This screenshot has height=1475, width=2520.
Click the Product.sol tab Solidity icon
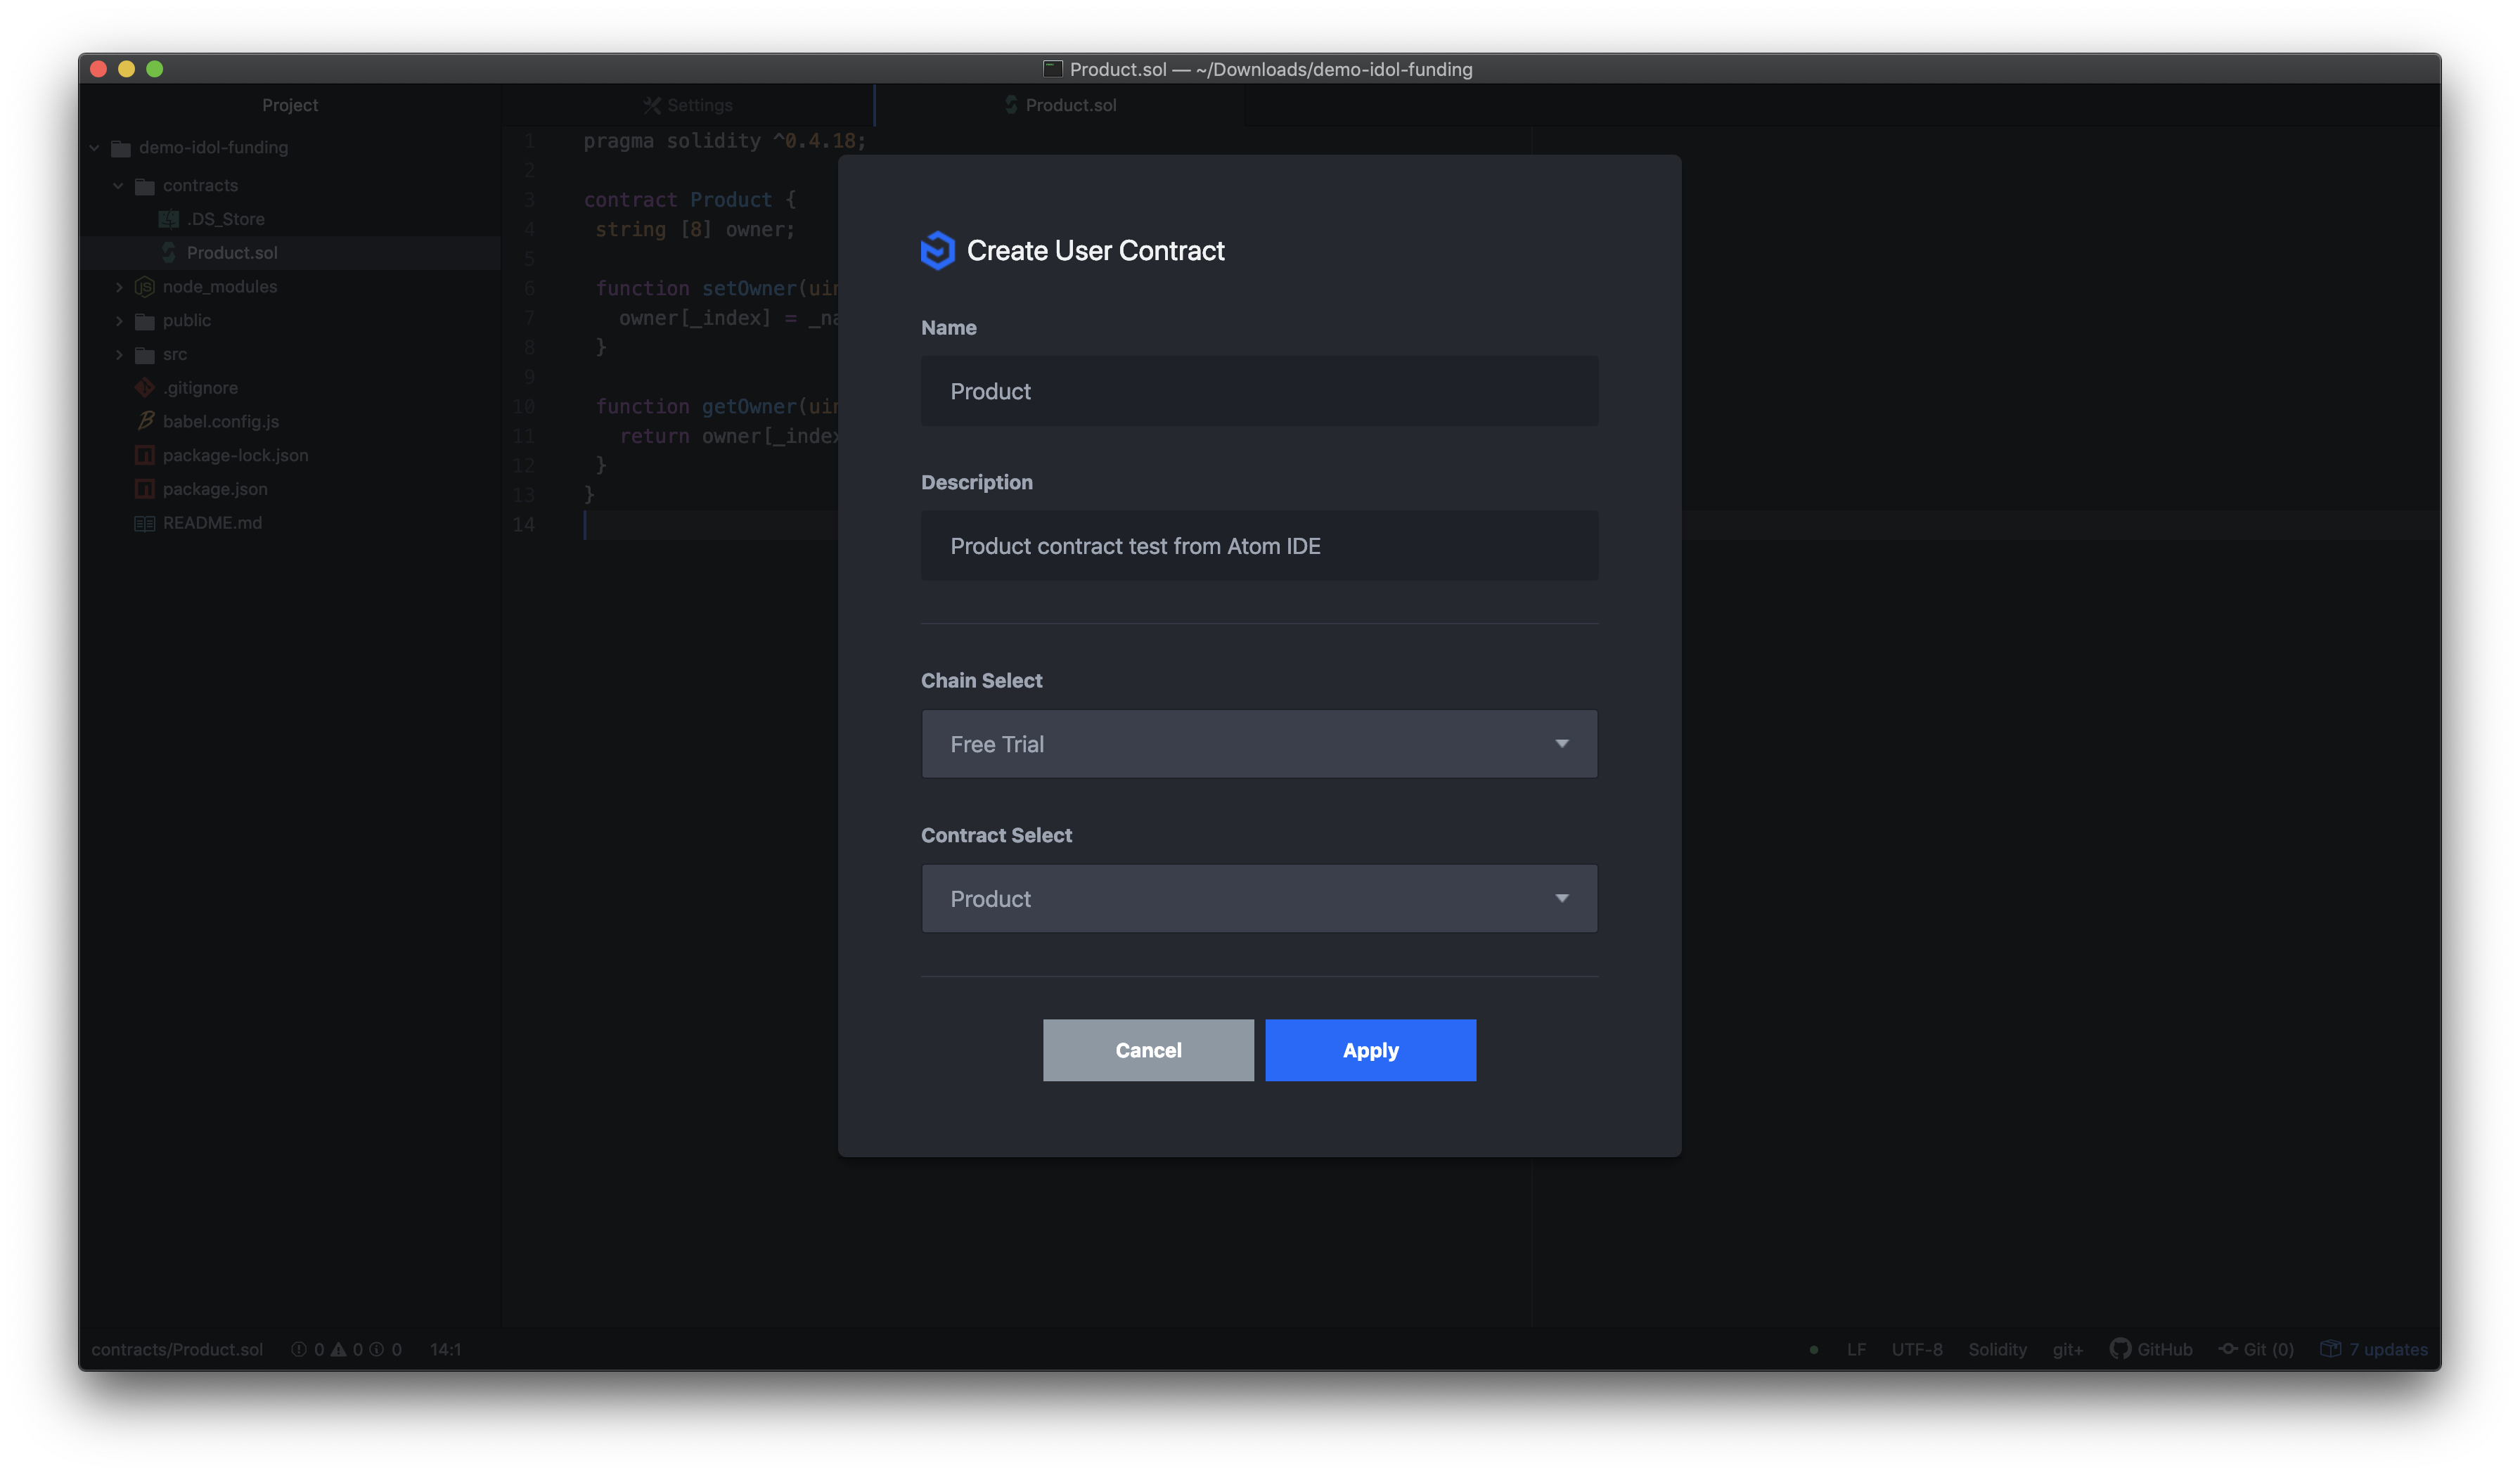1011,105
